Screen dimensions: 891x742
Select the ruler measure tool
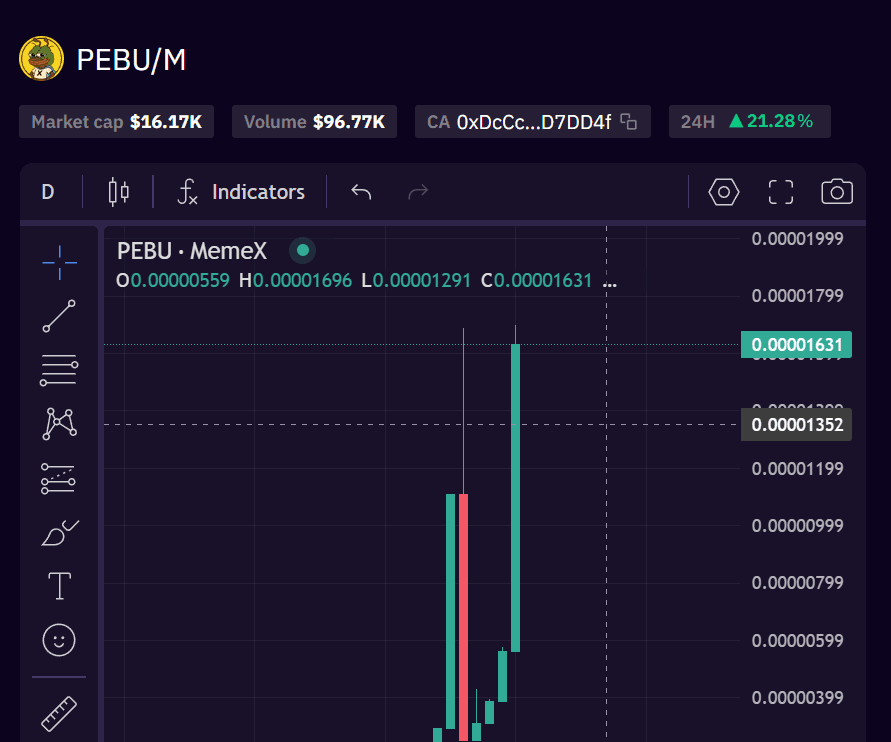[x=59, y=714]
